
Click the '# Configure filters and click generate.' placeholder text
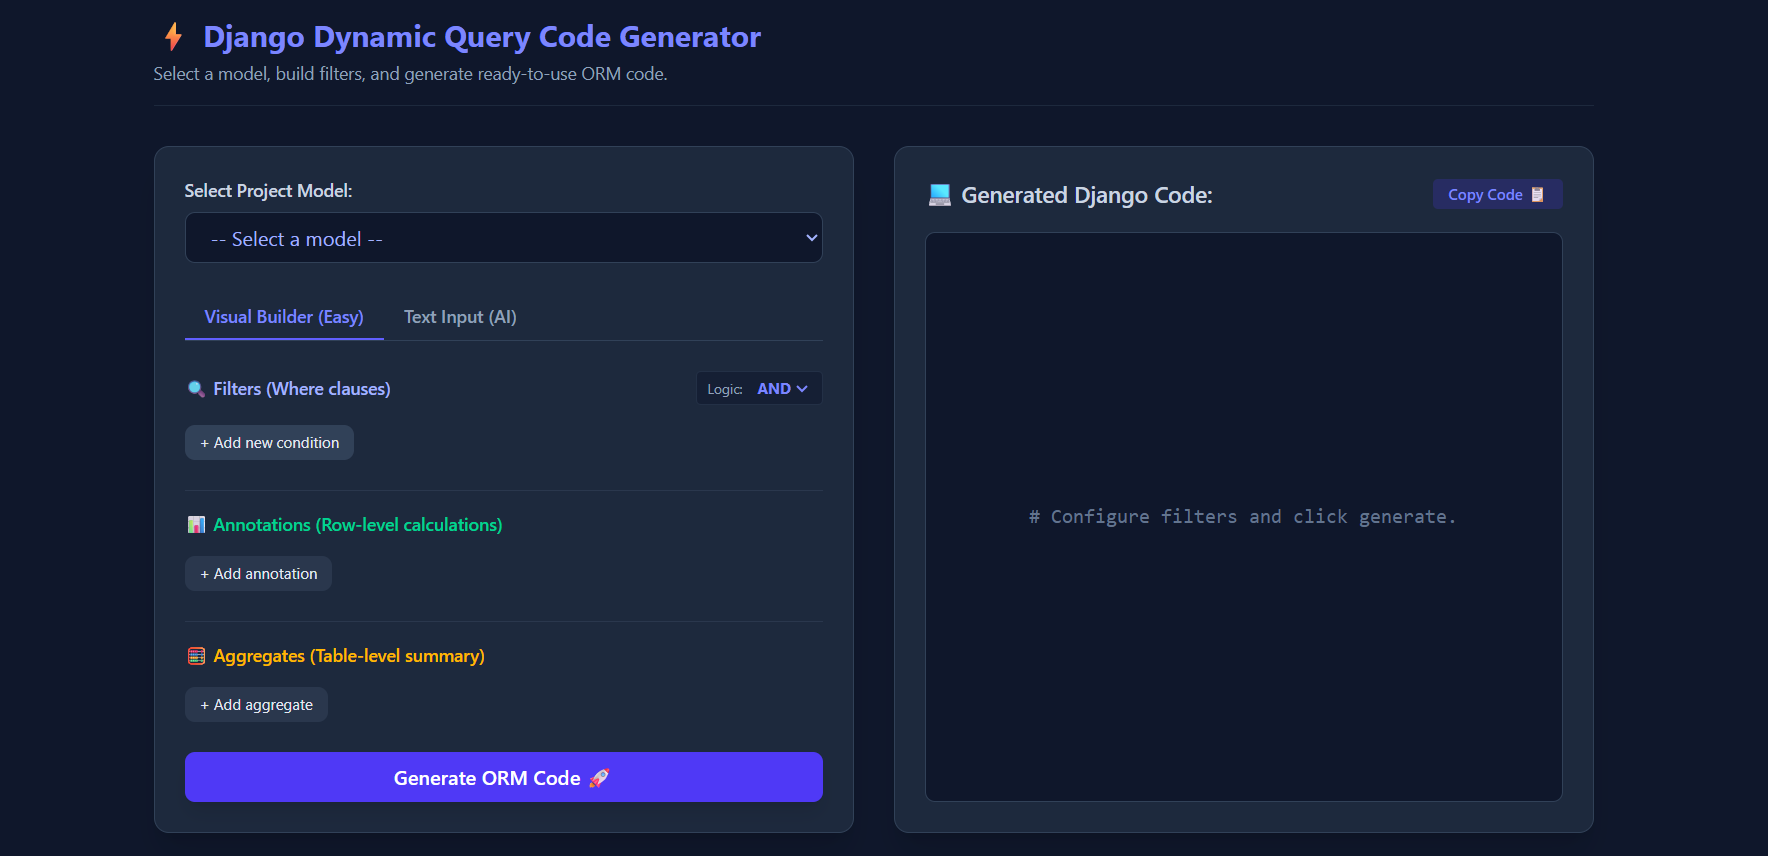(1243, 517)
